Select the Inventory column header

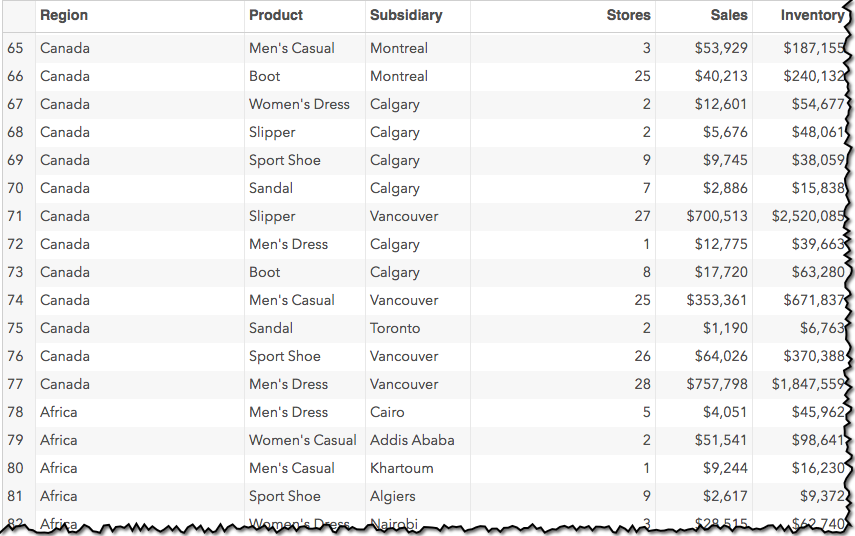click(812, 15)
